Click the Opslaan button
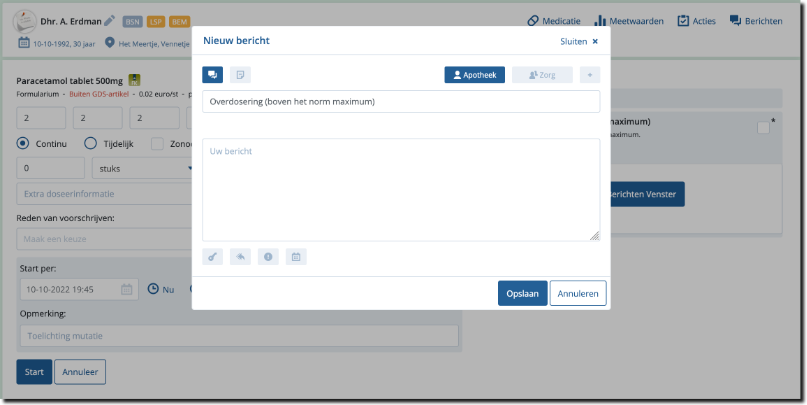Image resolution: width=807 pixels, height=405 pixels. pyautogui.click(x=522, y=293)
